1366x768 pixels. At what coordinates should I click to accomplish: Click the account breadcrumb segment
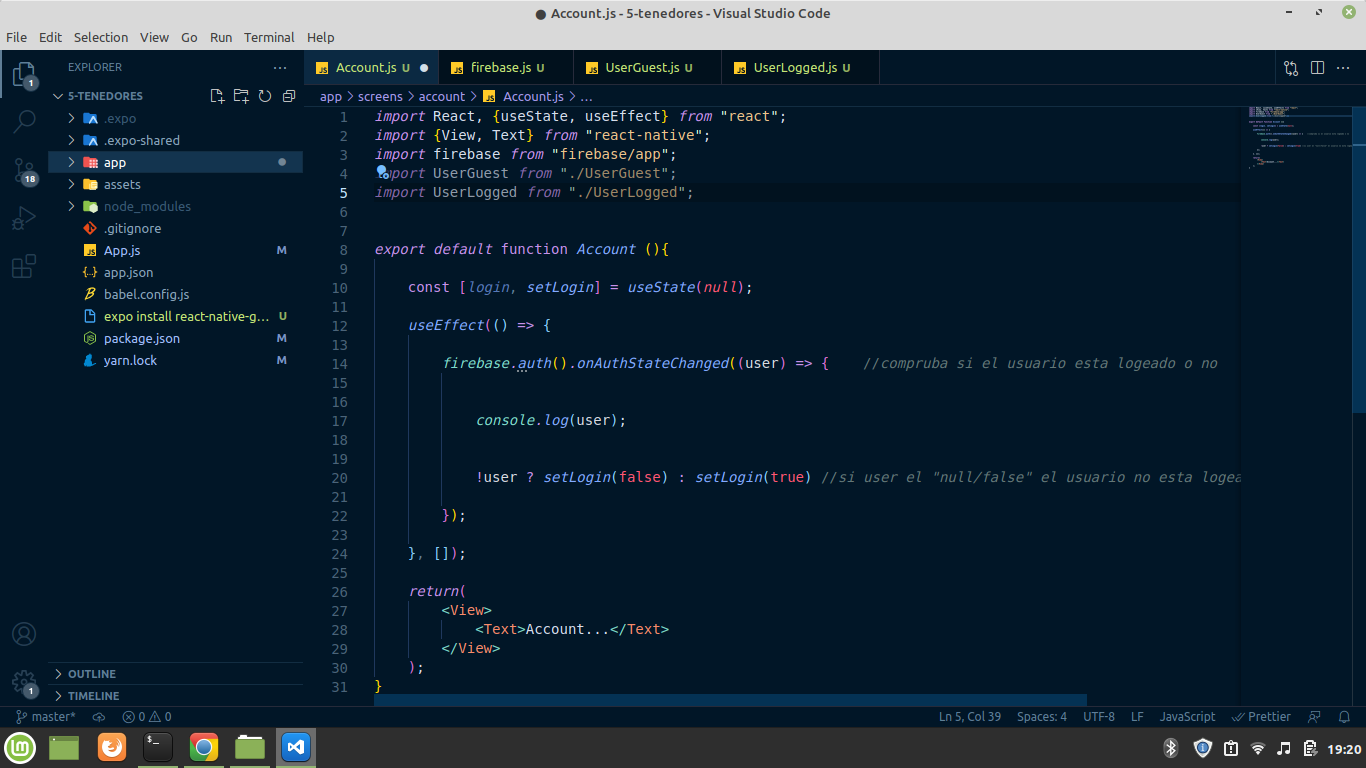click(x=441, y=97)
